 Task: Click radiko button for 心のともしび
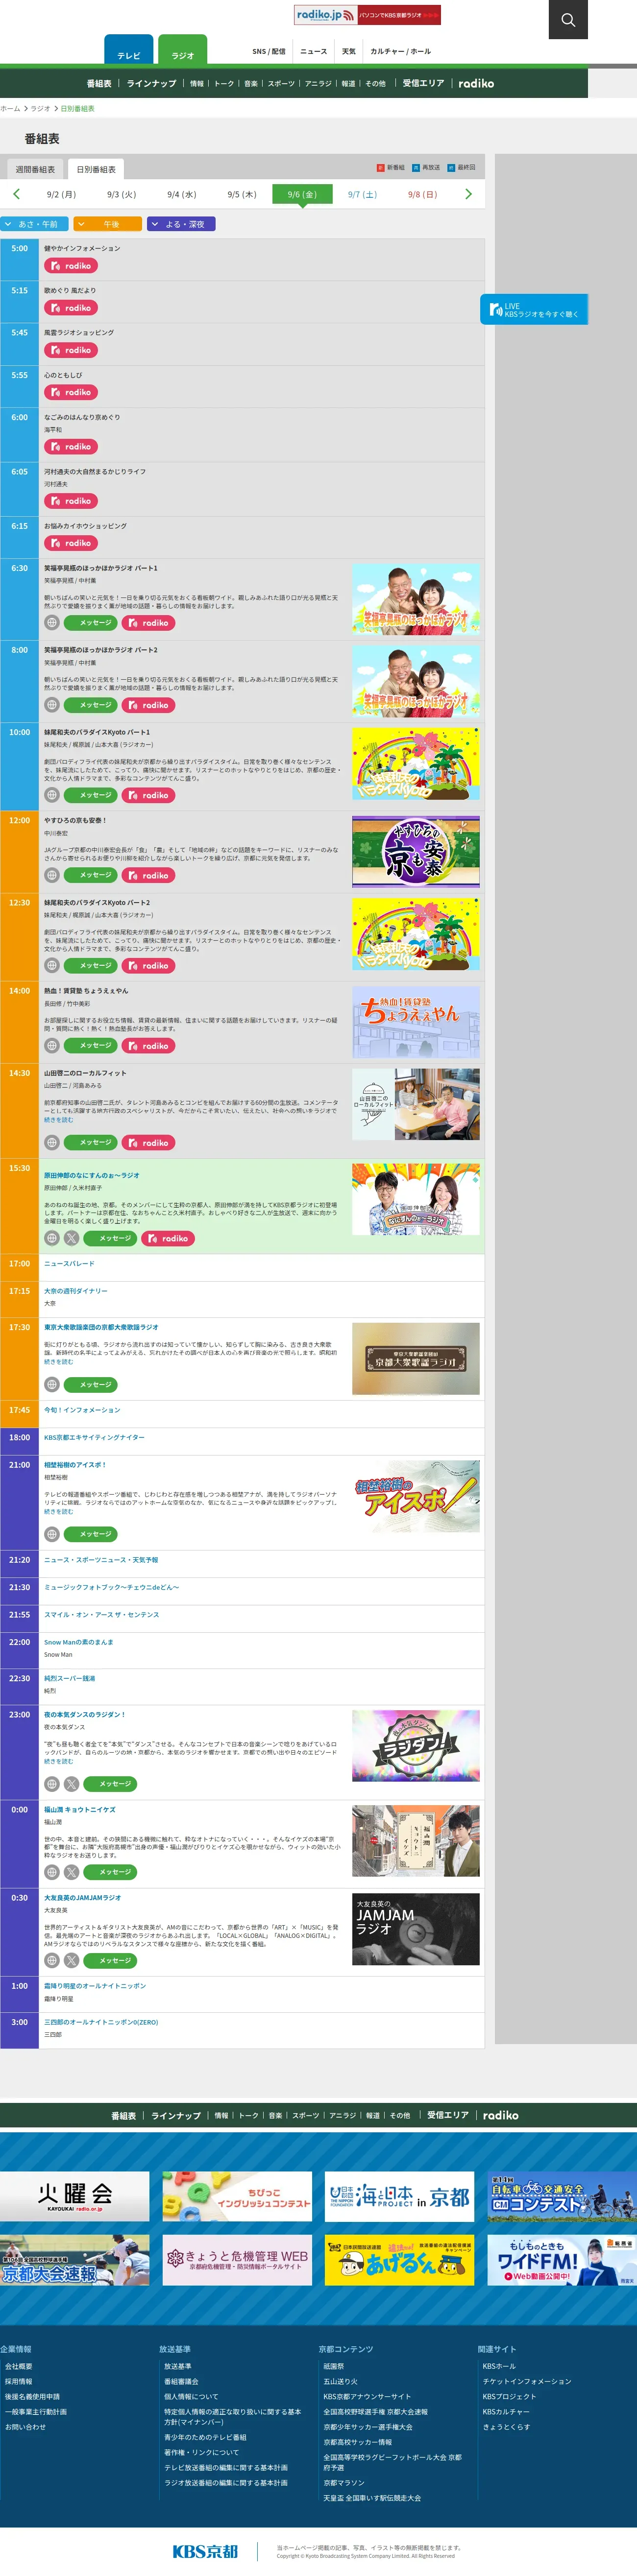[70, 392]
